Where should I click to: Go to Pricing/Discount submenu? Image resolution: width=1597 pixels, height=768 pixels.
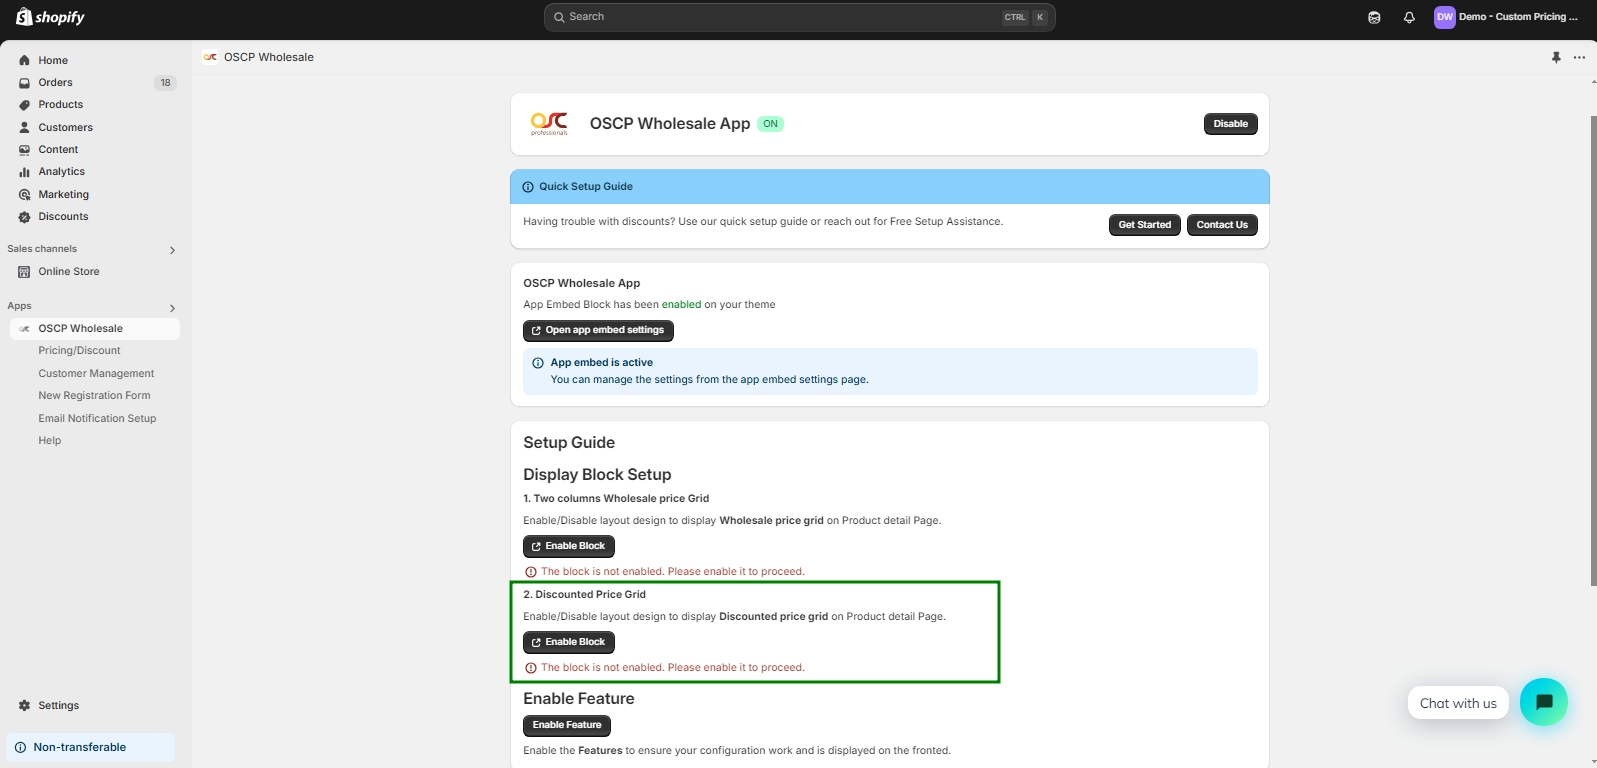[x=79, y=351]
